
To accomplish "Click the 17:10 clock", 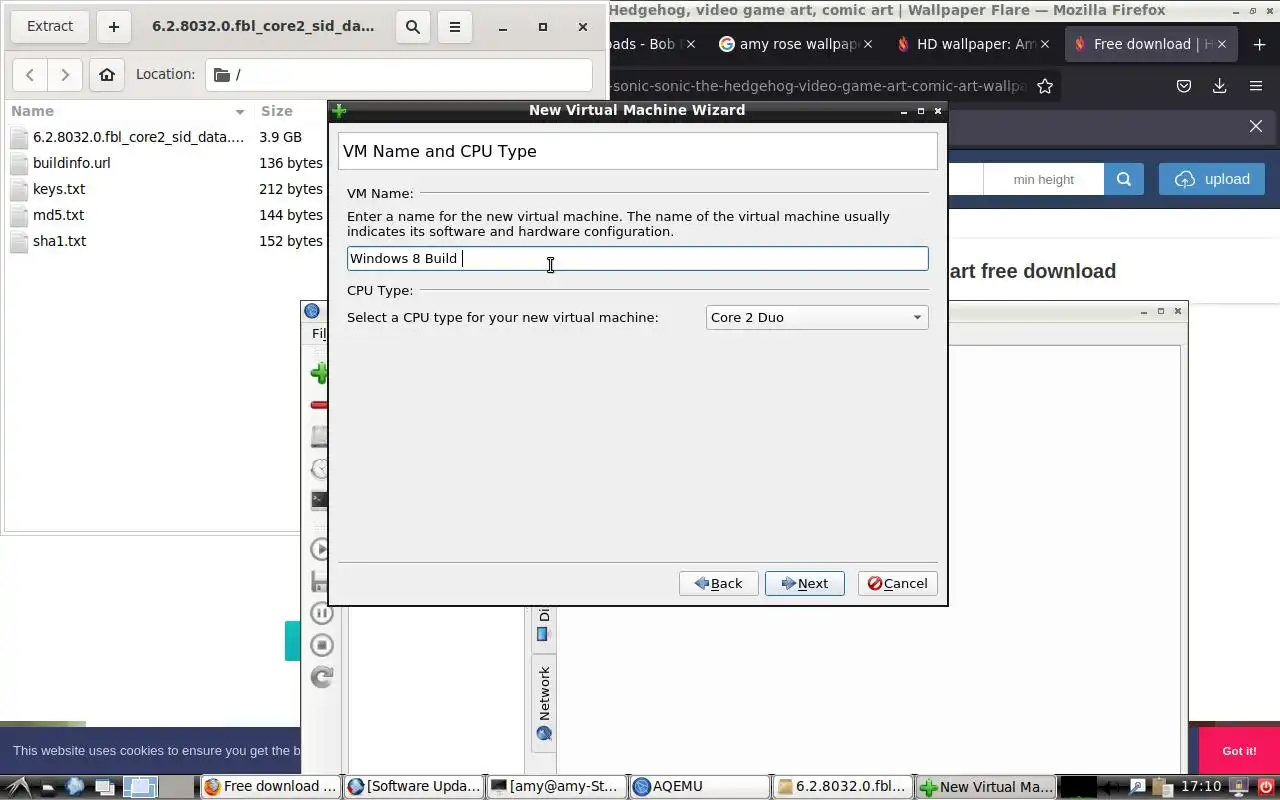I will [x=1201, y=787].
